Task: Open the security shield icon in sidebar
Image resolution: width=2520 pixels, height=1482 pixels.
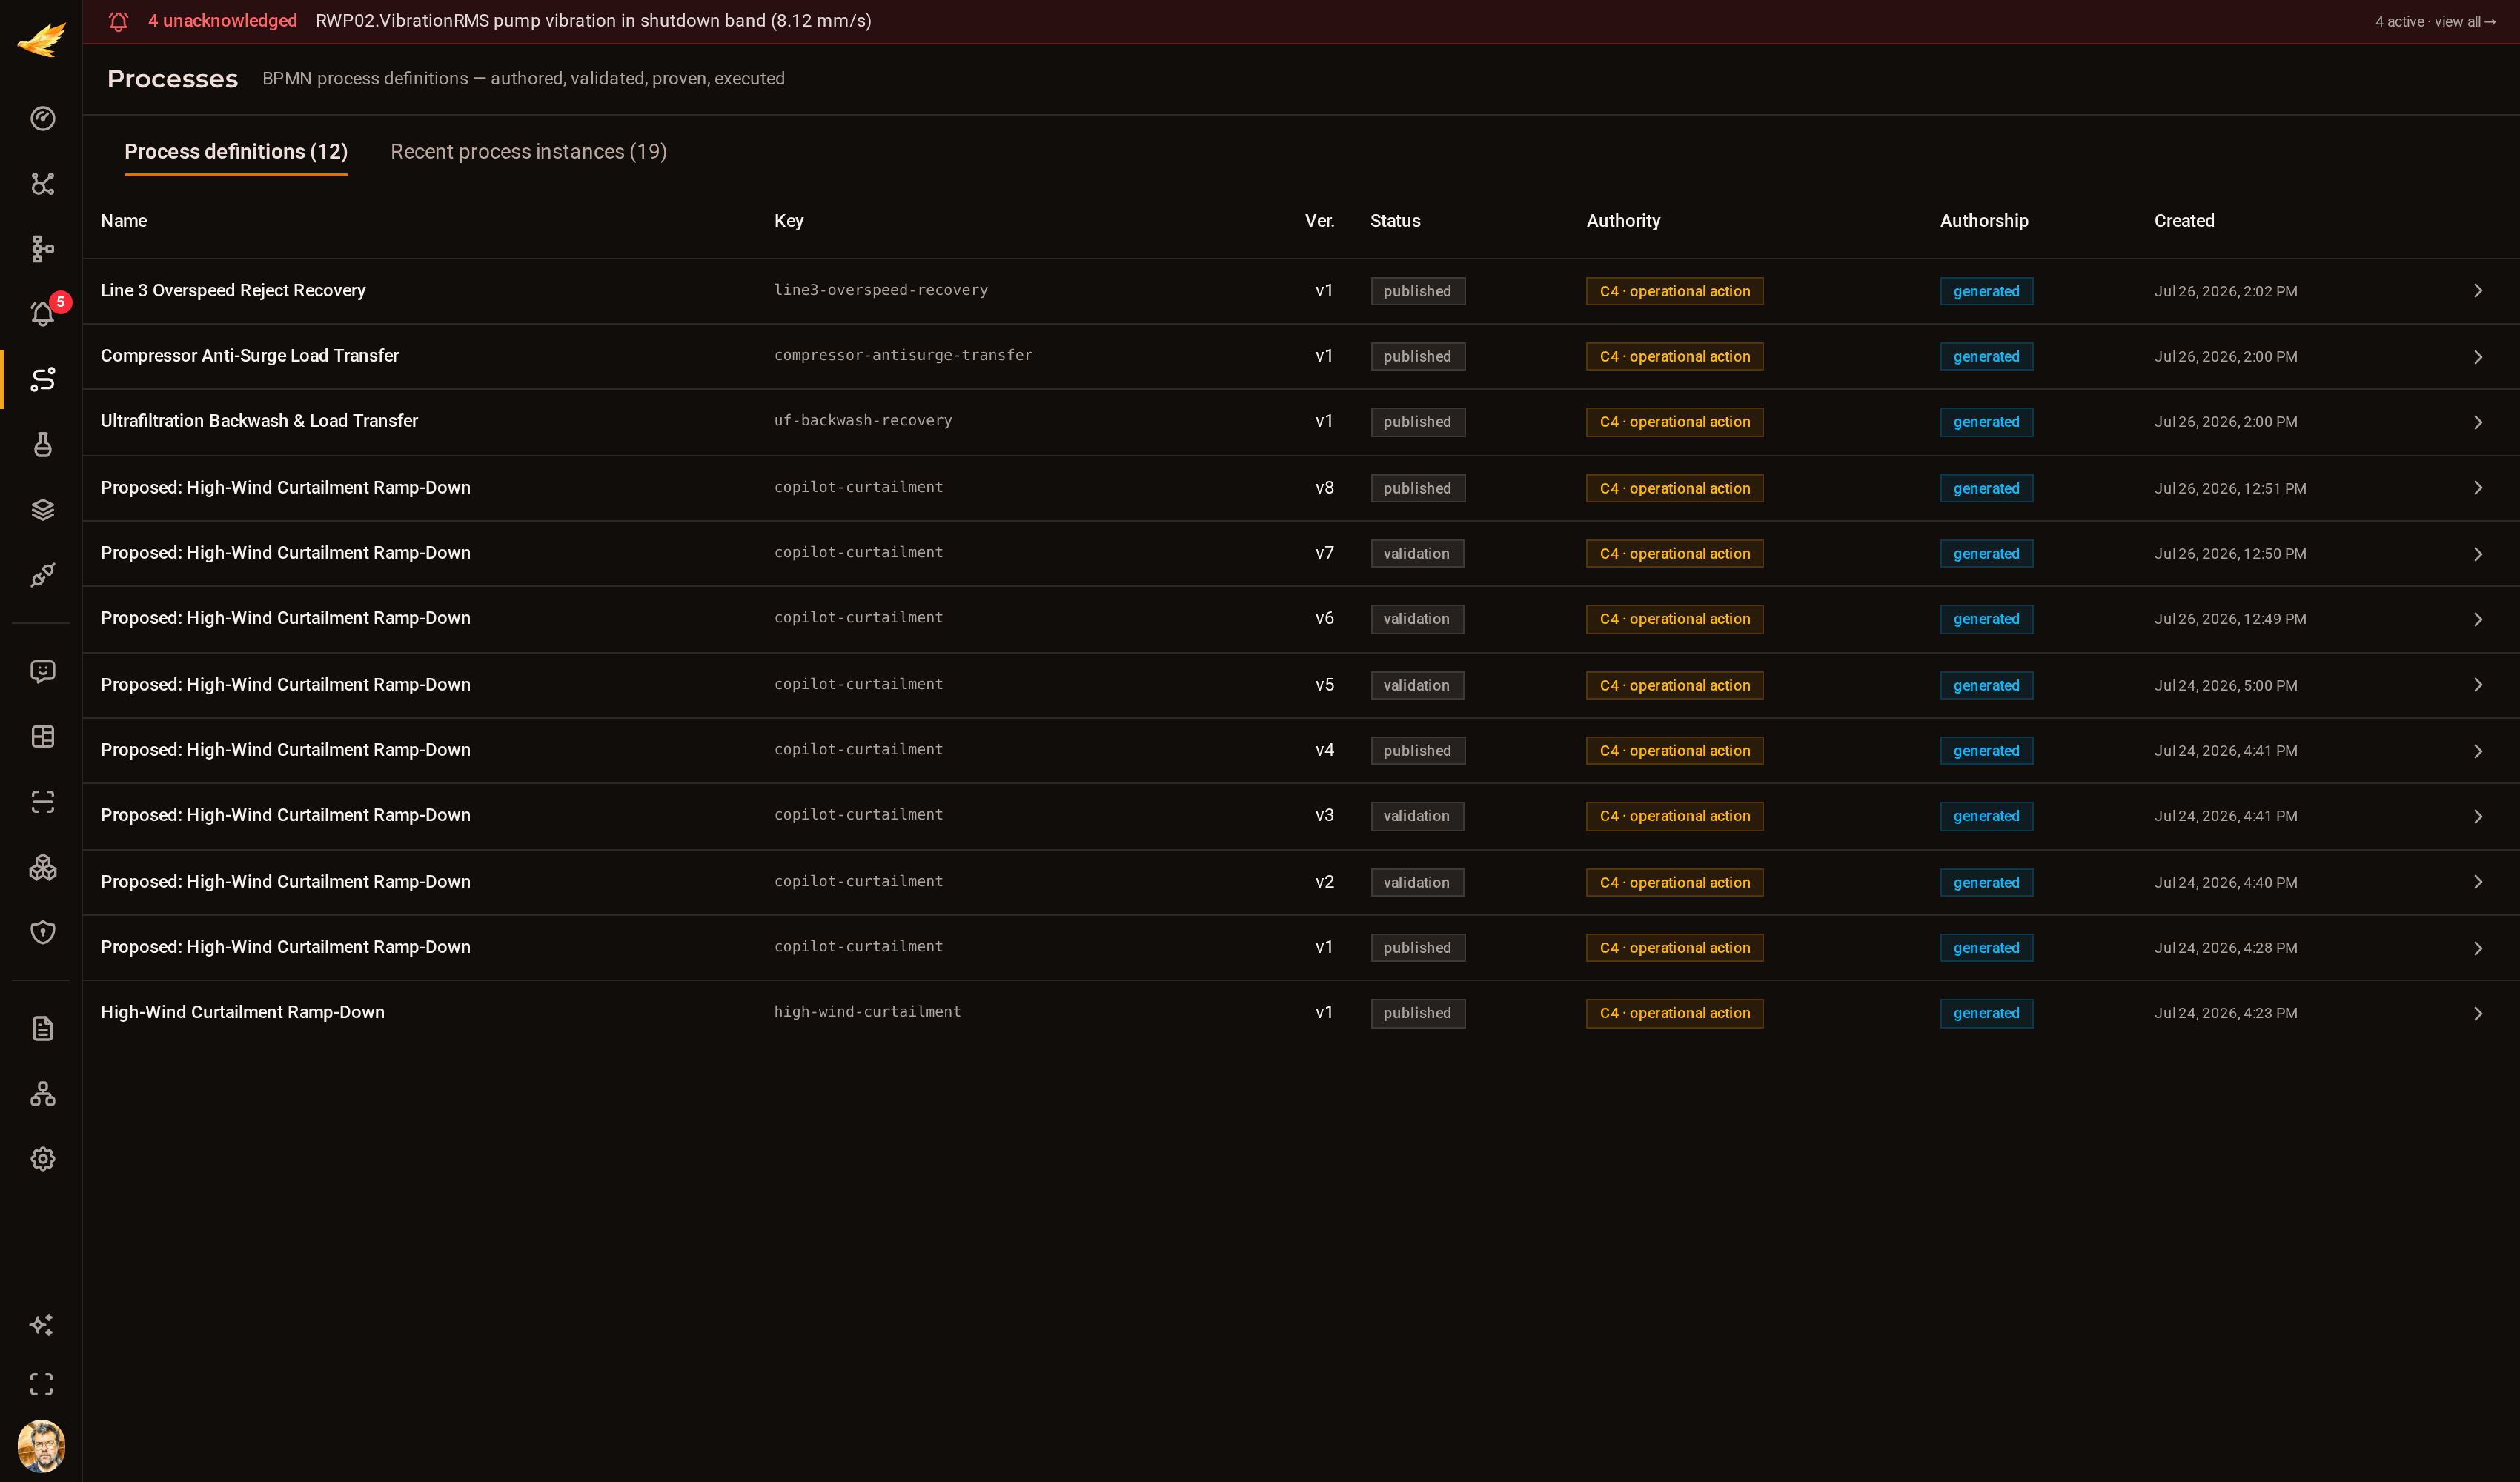Action: click(x=42, y=932)
